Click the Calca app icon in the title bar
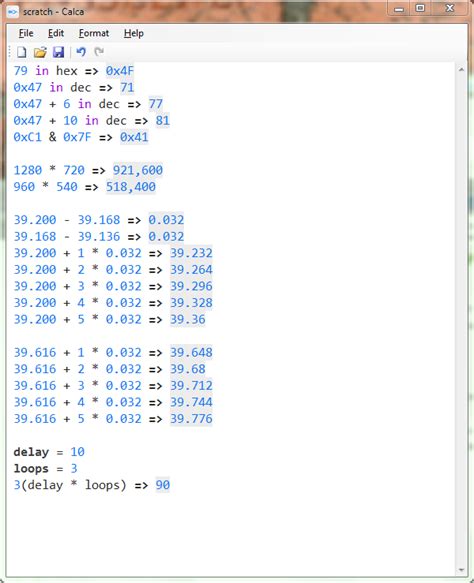The image size is (474, 583). 12,12
